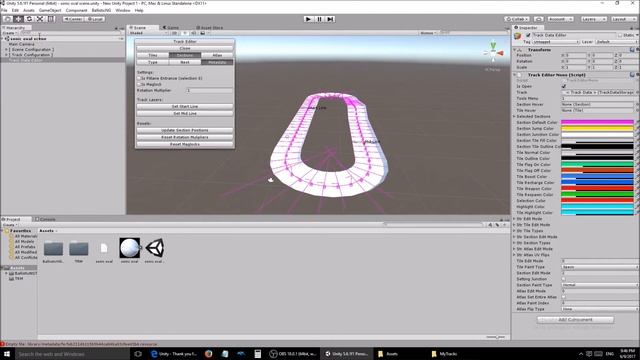Select the Rect transform tool
This screenshot has height=360, width=640.
(x=51, y=19)
